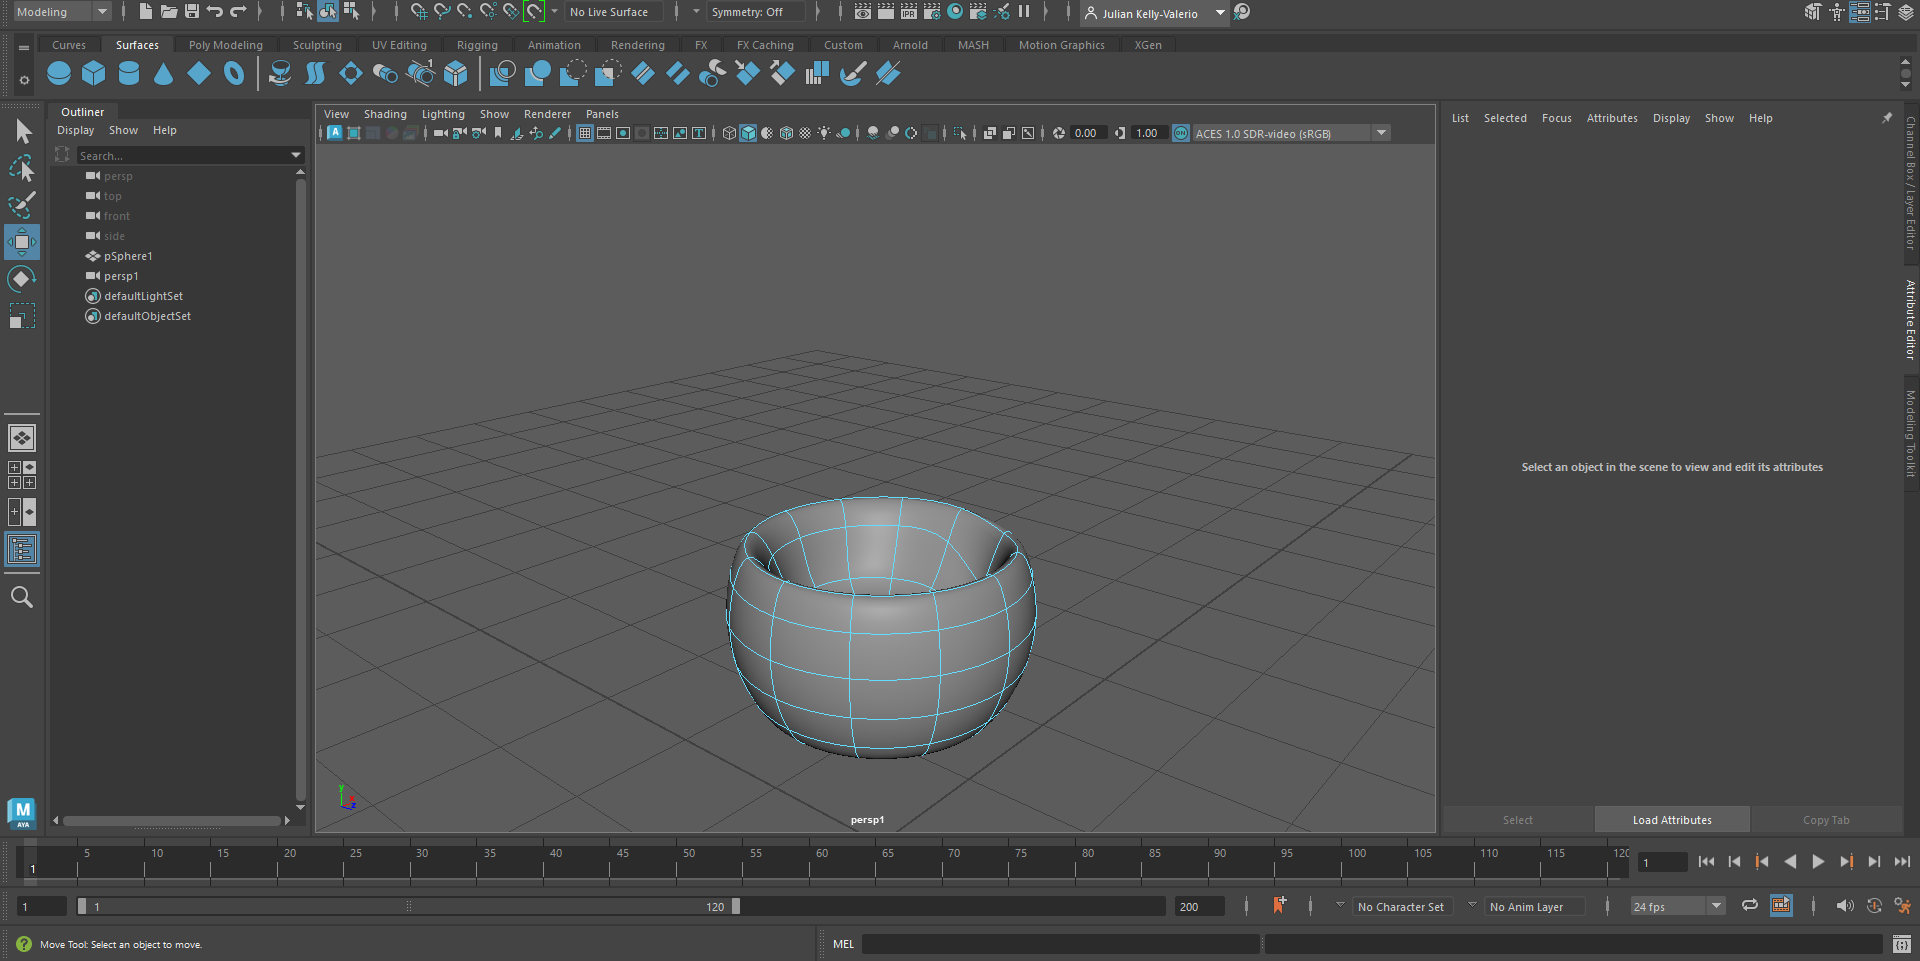Toggle smooth shade all in viewport
The height and width of the screenshot is (961, 1920).
[x=748, y=133]
